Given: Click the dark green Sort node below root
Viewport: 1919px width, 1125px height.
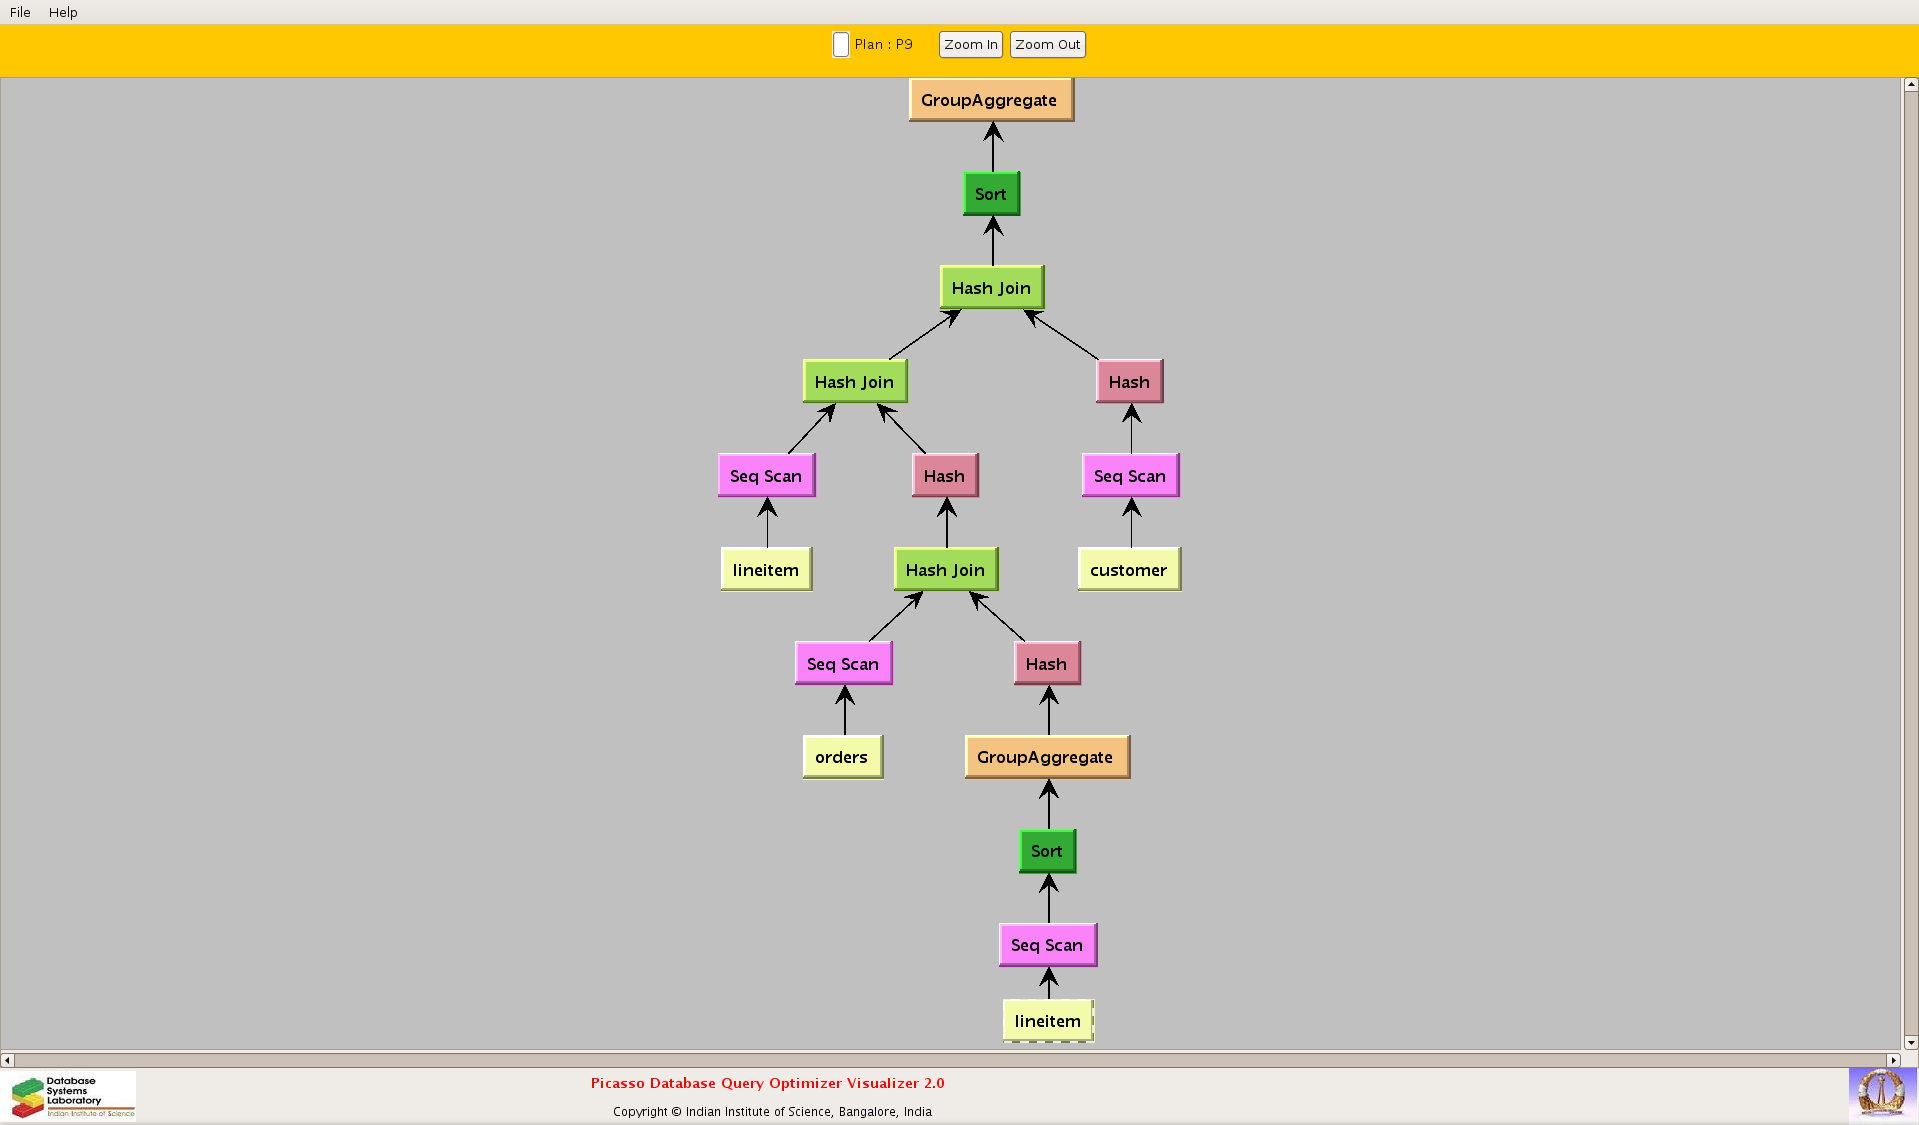Looking at the screenshot, I should (x=991, y=194).
